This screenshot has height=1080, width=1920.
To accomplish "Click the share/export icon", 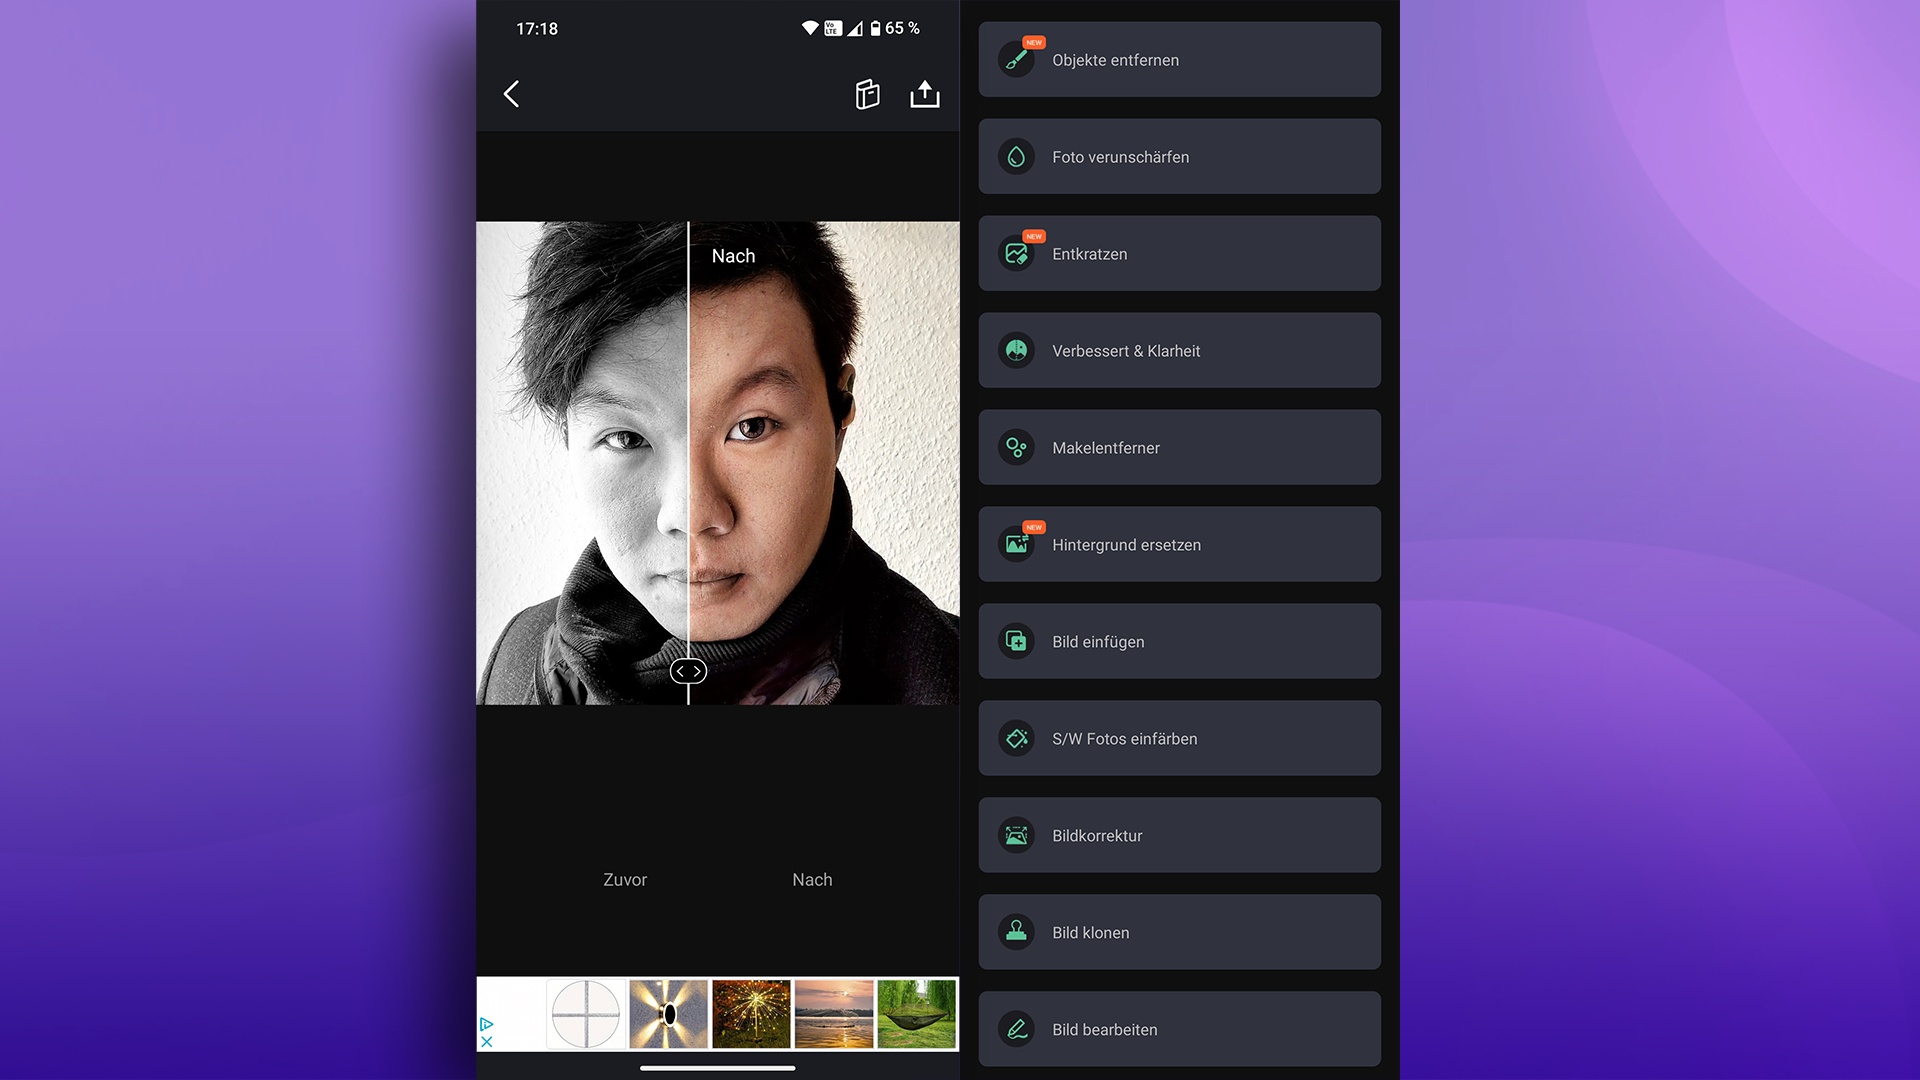I will click(x=924, y=94).
